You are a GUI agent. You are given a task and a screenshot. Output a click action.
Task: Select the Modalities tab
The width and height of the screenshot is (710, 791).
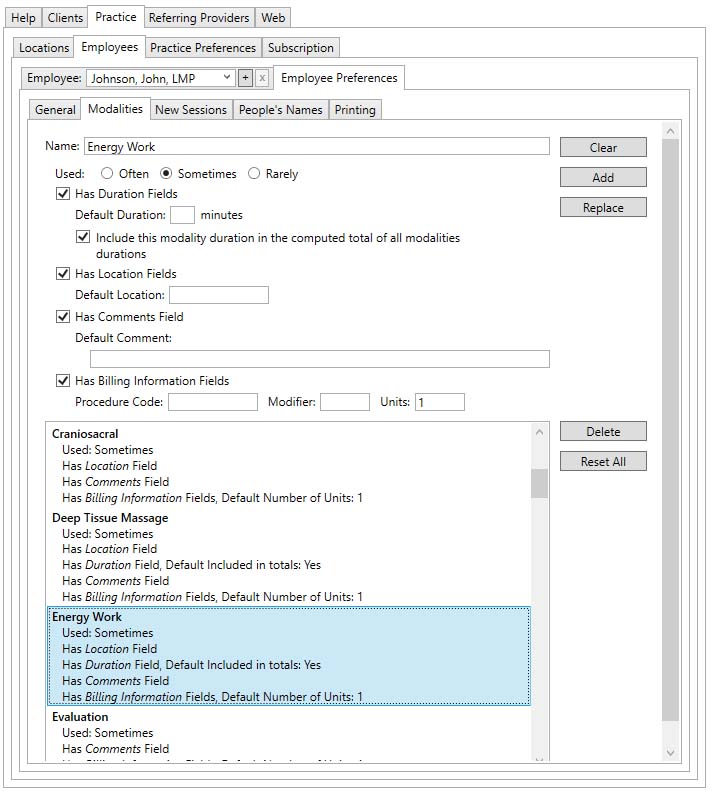115,108
